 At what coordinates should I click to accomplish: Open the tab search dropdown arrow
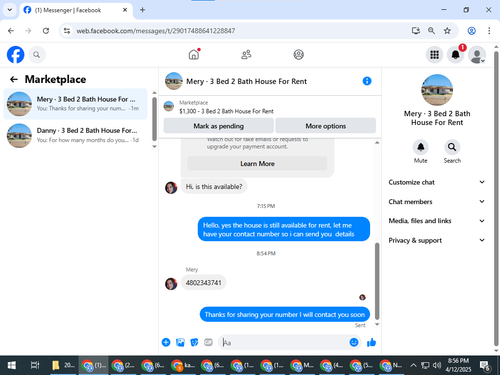point(10,10)
